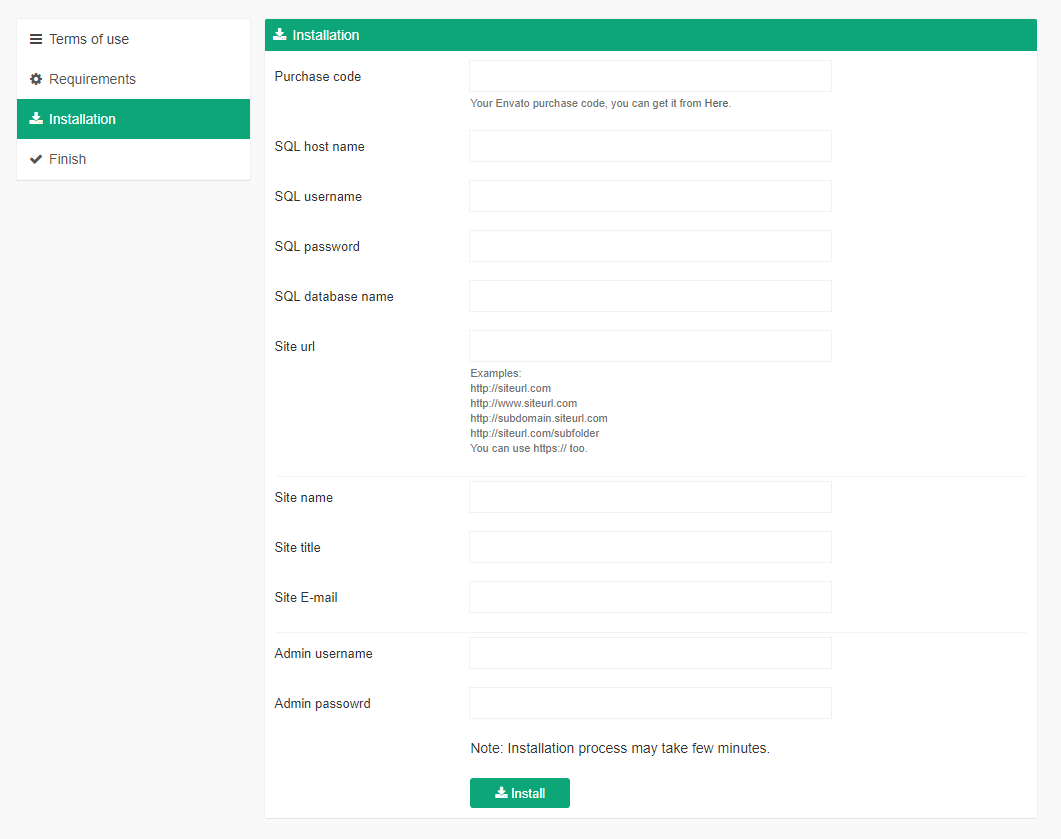The height and width of the screenshot is (839, 1061).
Task: Focus the Site E-mail field
Action: (650, 597)
